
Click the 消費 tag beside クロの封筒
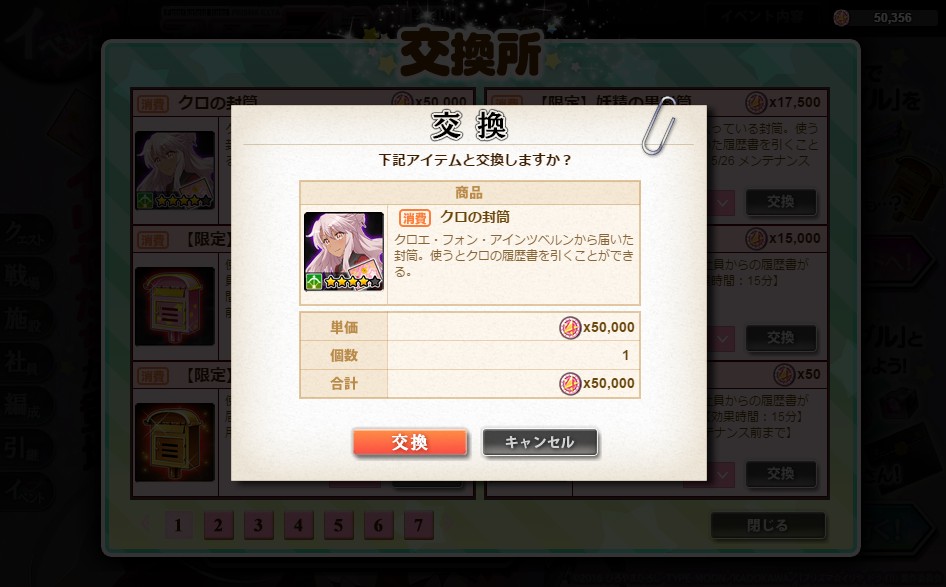414,218
